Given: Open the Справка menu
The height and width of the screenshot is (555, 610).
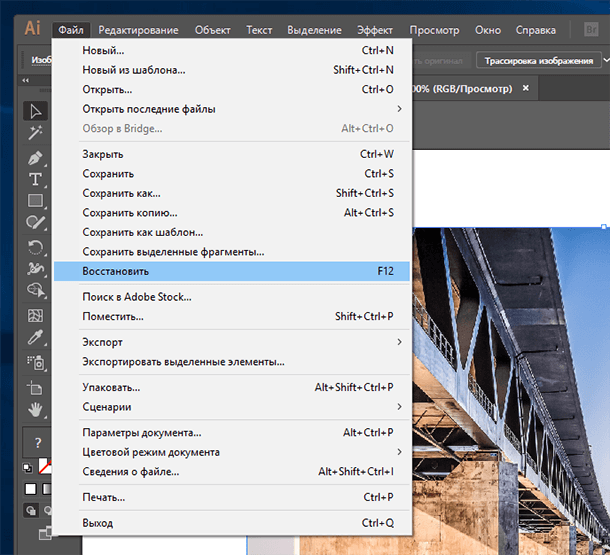Looking at the screenshot, I should tap(536, 30).
